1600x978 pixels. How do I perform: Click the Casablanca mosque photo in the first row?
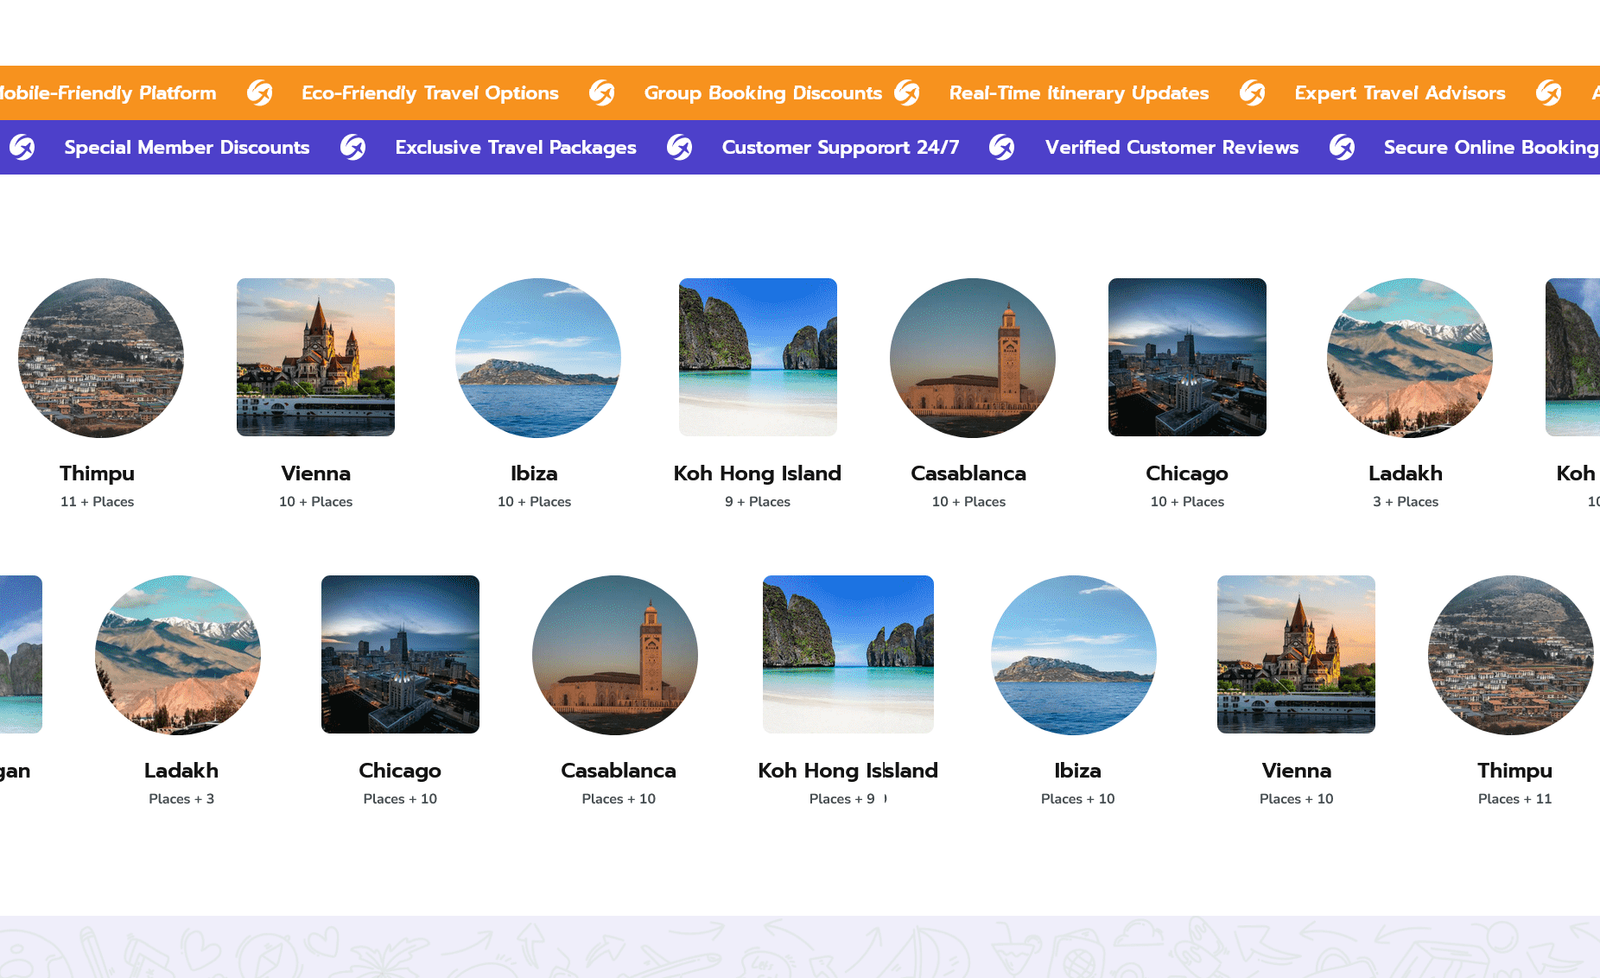pyautogui.click(x=973, y=357)
